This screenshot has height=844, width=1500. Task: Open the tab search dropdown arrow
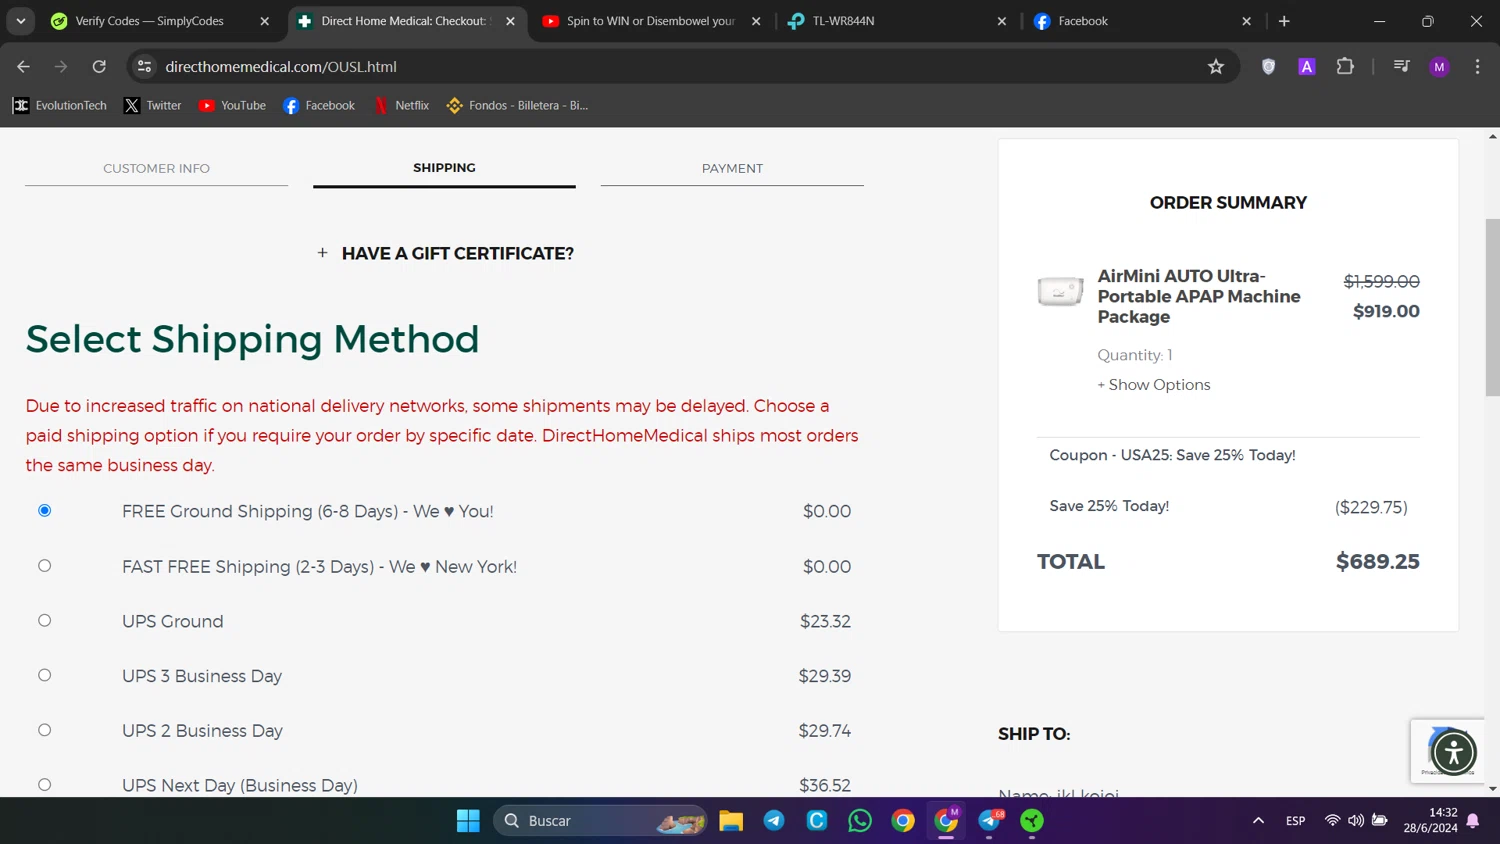(21, 21)
